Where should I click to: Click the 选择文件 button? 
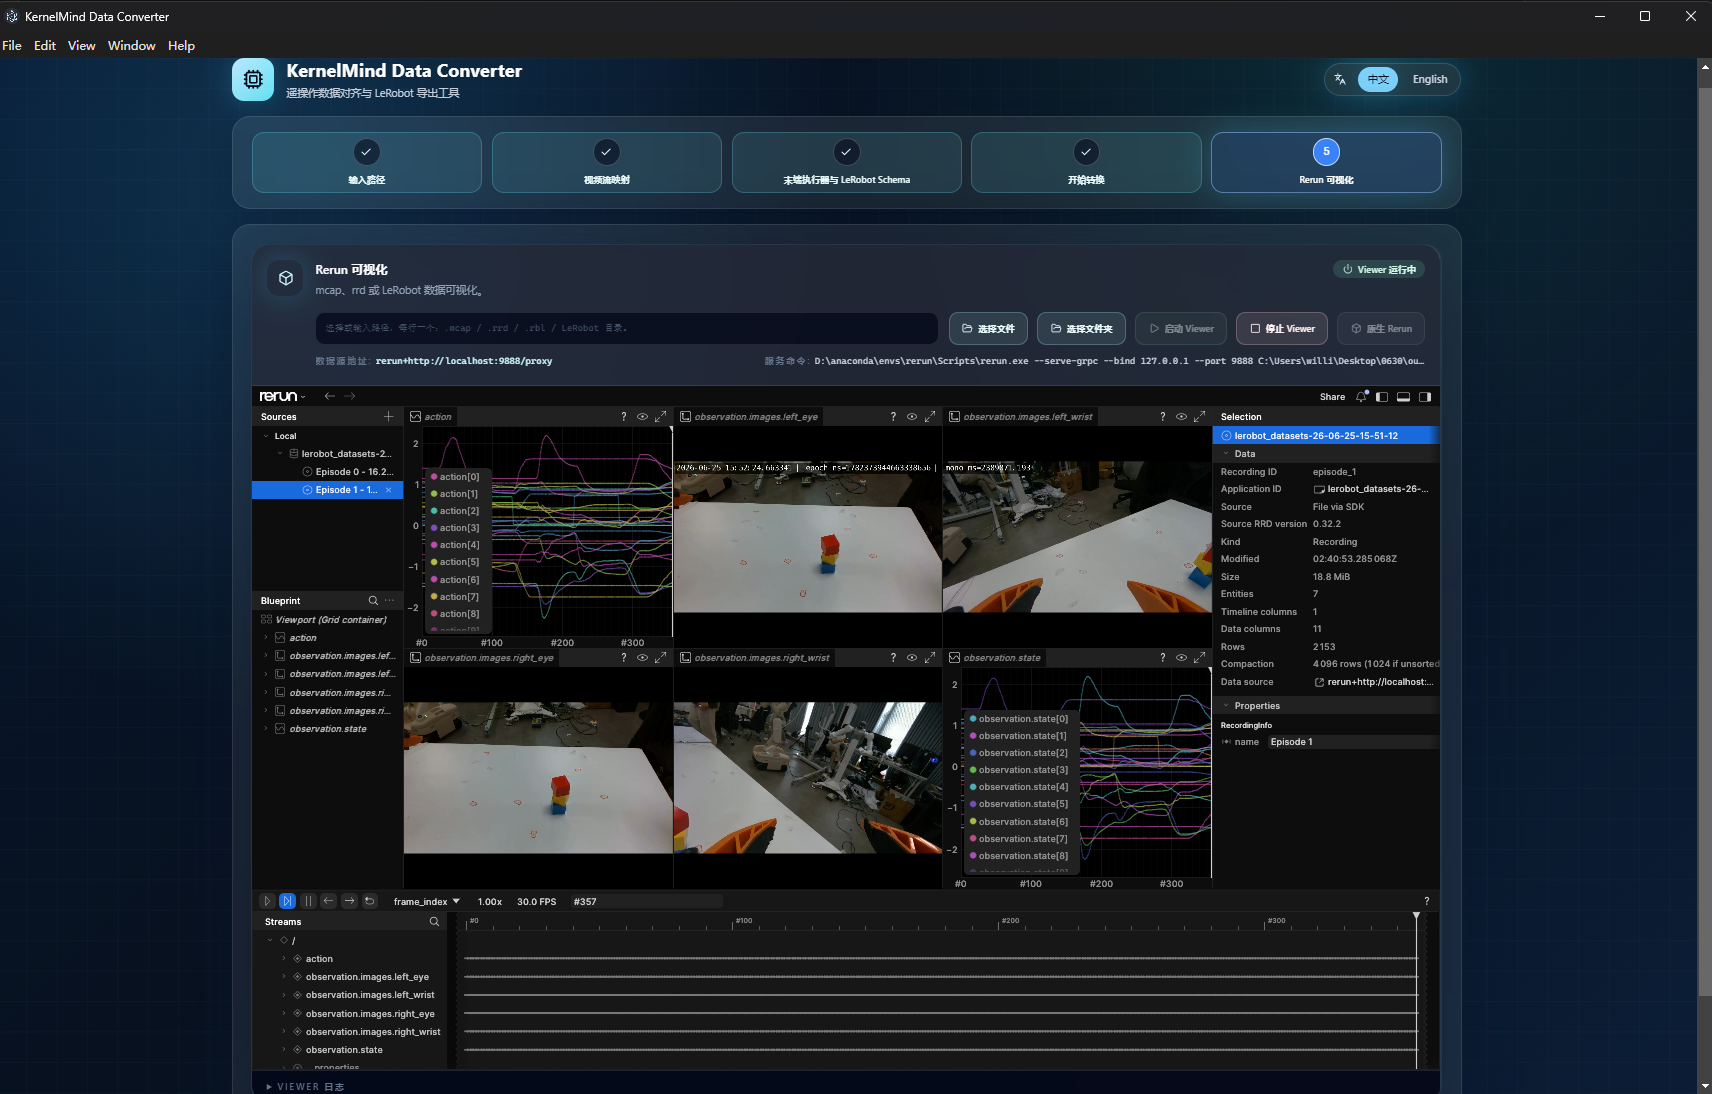click(987, 328)
